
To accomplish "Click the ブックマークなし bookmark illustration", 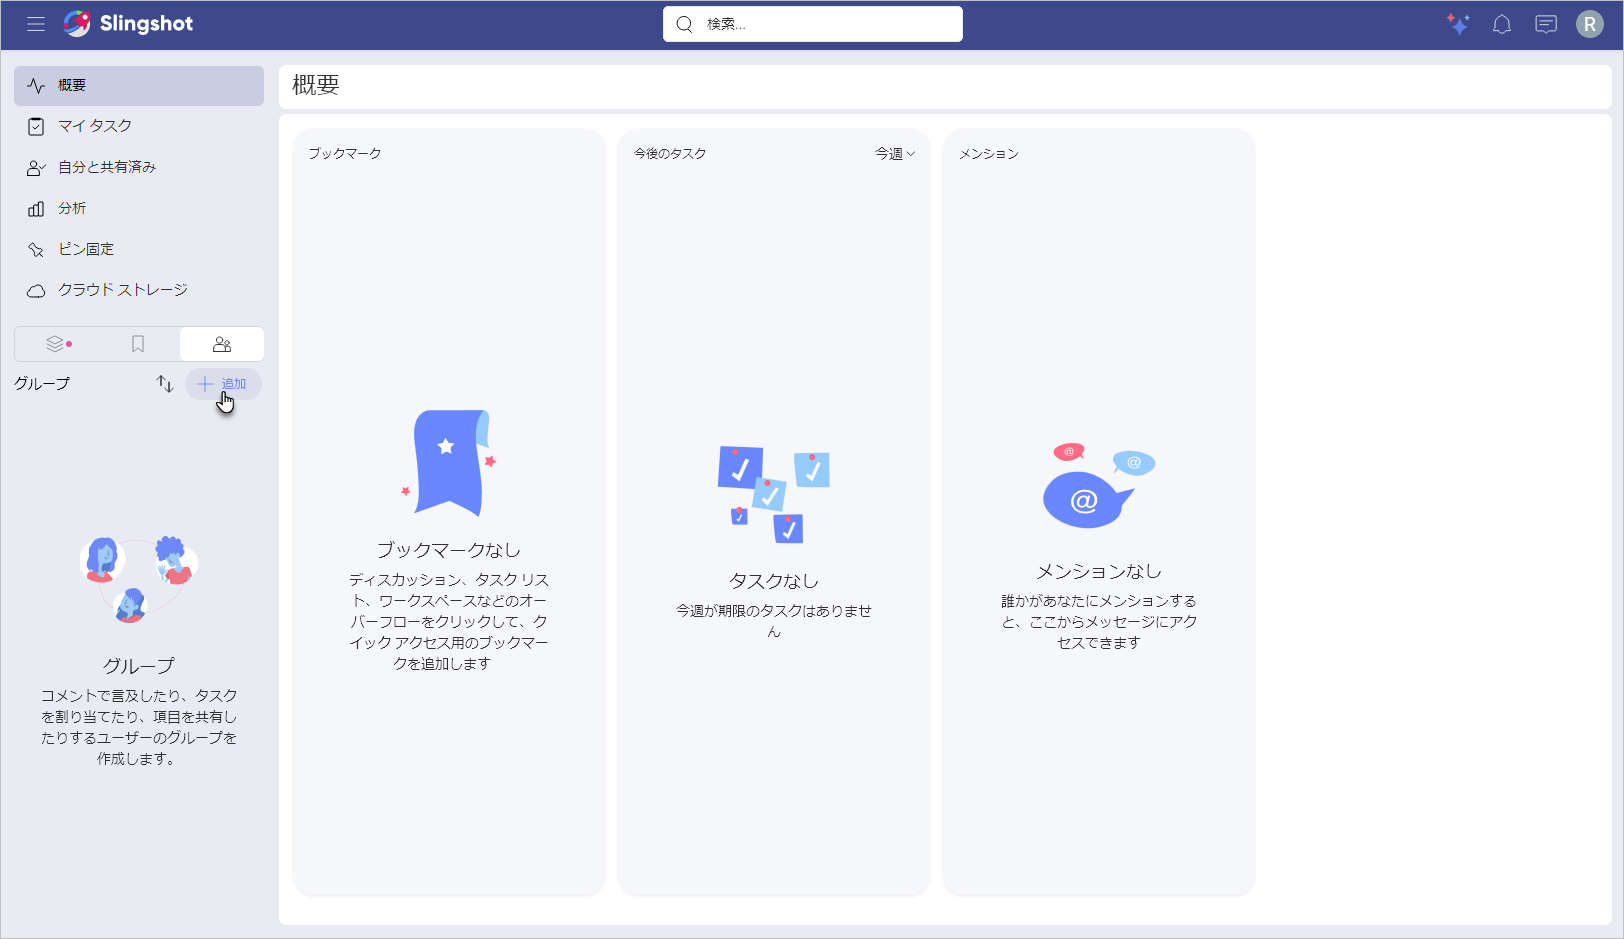I will (x=448, y=462).
